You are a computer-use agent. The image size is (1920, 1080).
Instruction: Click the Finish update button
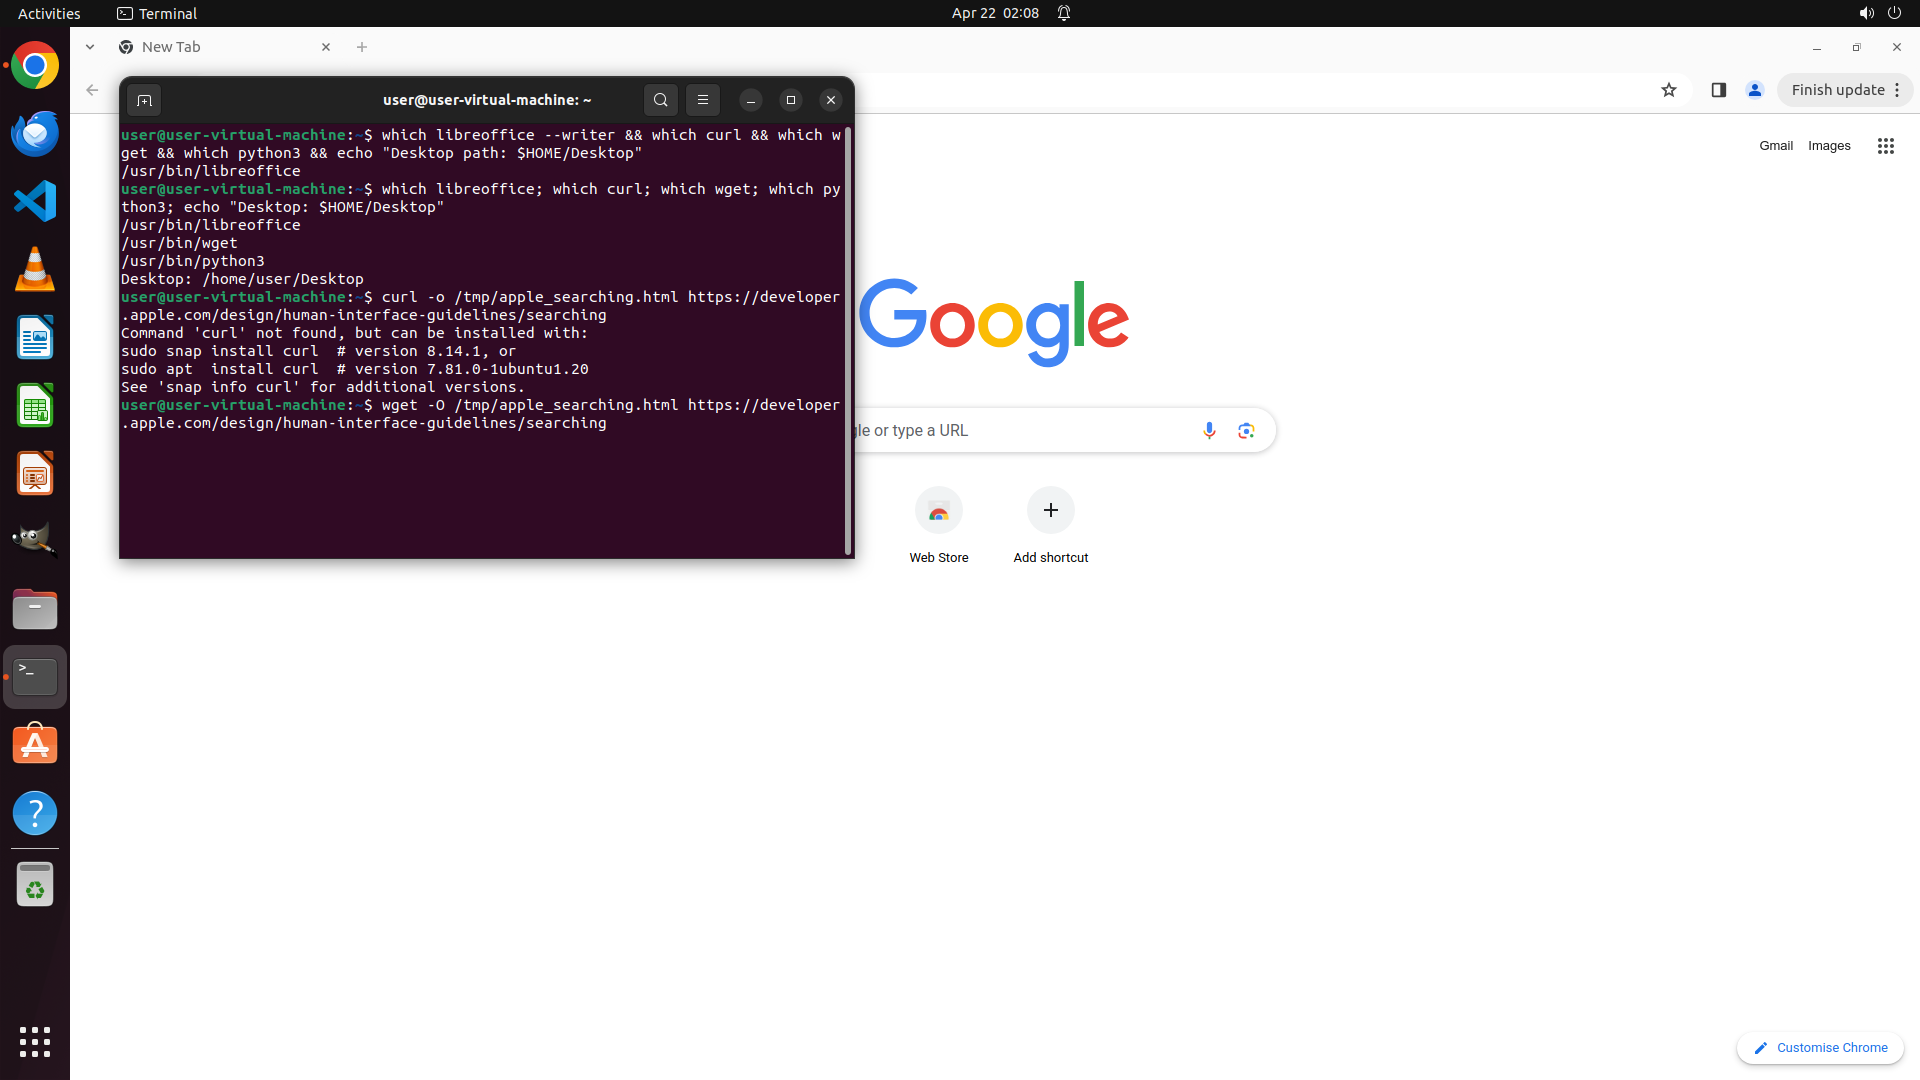(x=1837, y=90)
